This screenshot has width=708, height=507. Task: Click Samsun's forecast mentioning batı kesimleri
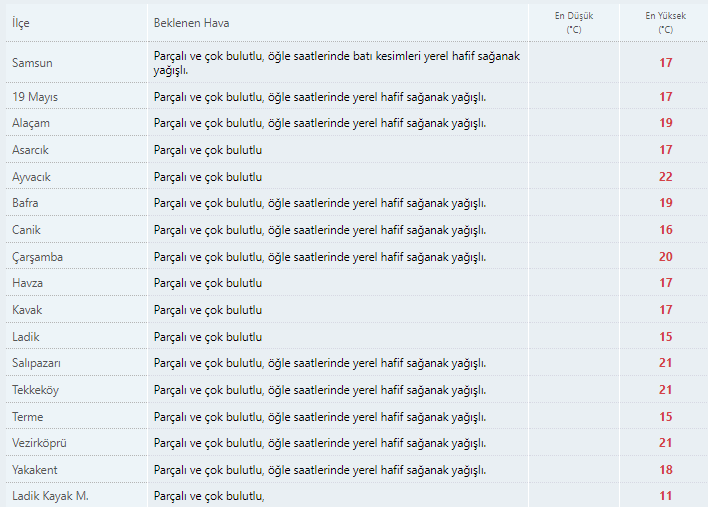click(337, 63)
